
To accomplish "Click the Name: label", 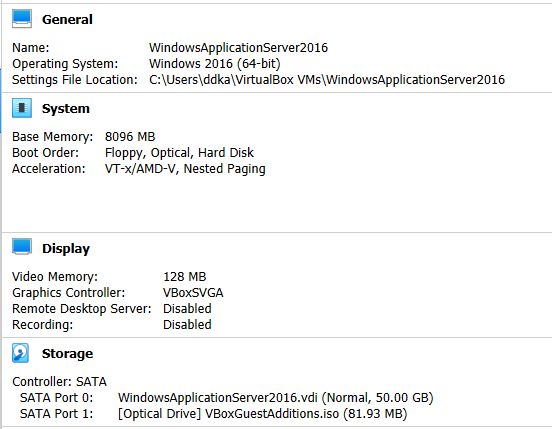I will (31, 48).
